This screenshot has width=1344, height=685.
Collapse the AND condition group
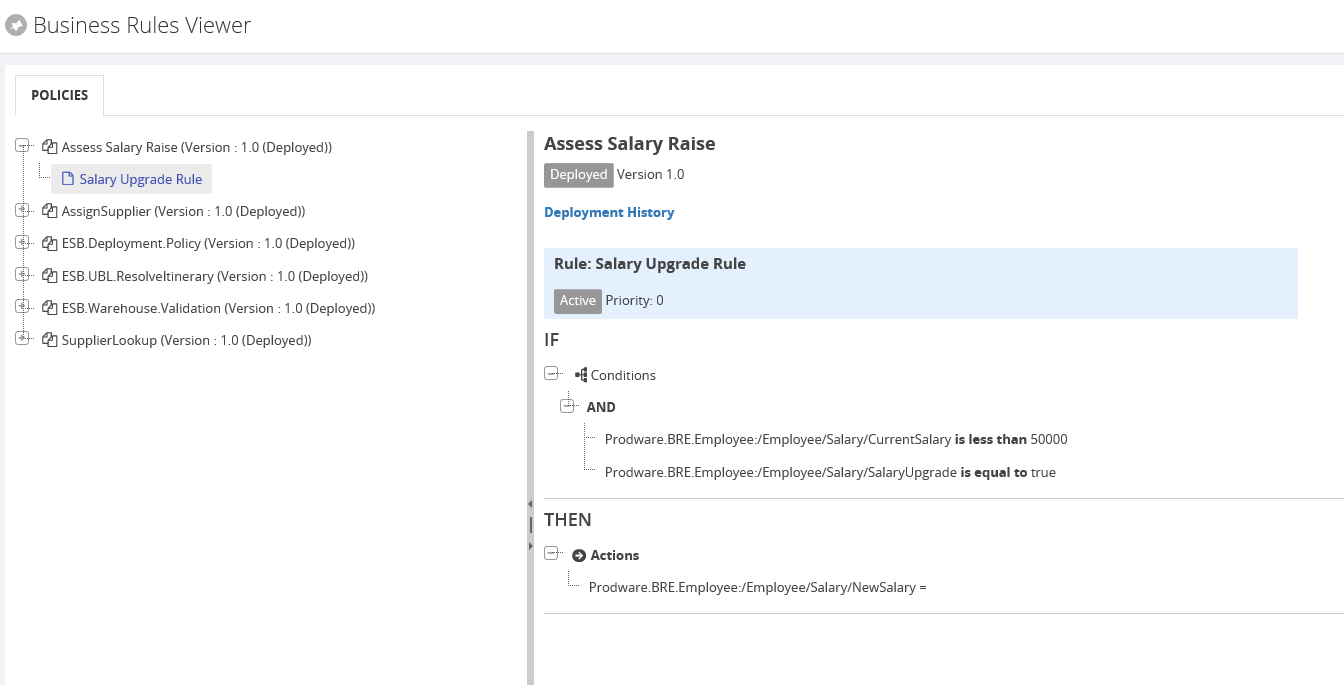[x=567, y=406]
